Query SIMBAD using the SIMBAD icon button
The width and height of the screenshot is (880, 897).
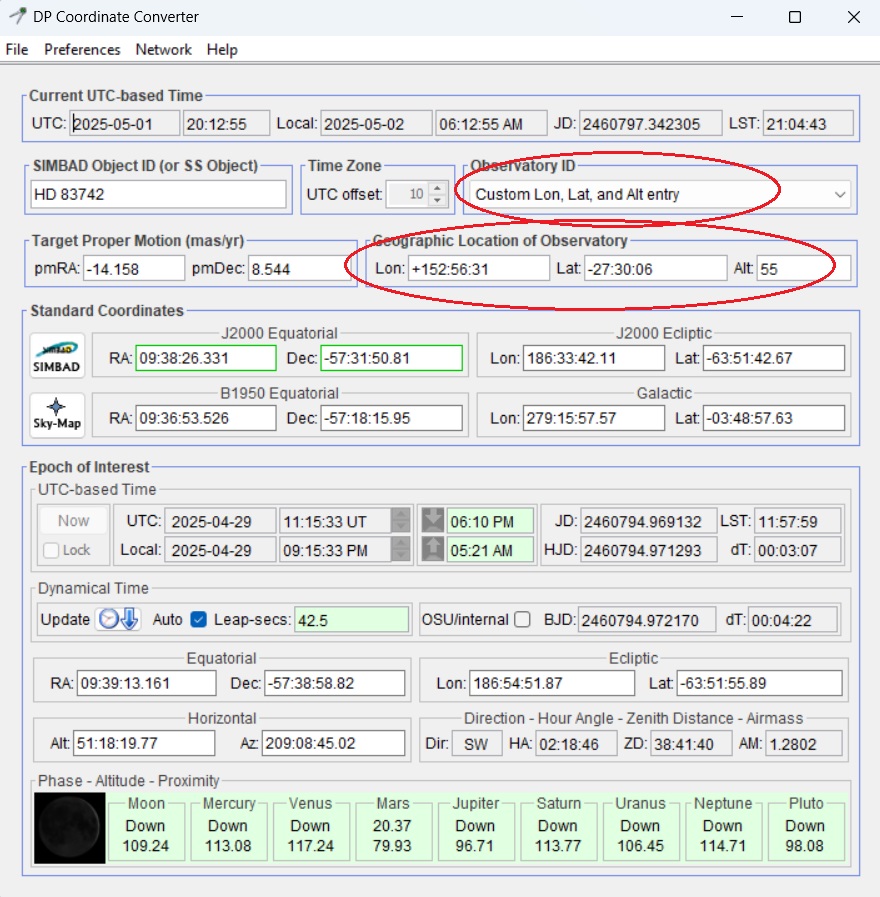[x=57, y=356]
